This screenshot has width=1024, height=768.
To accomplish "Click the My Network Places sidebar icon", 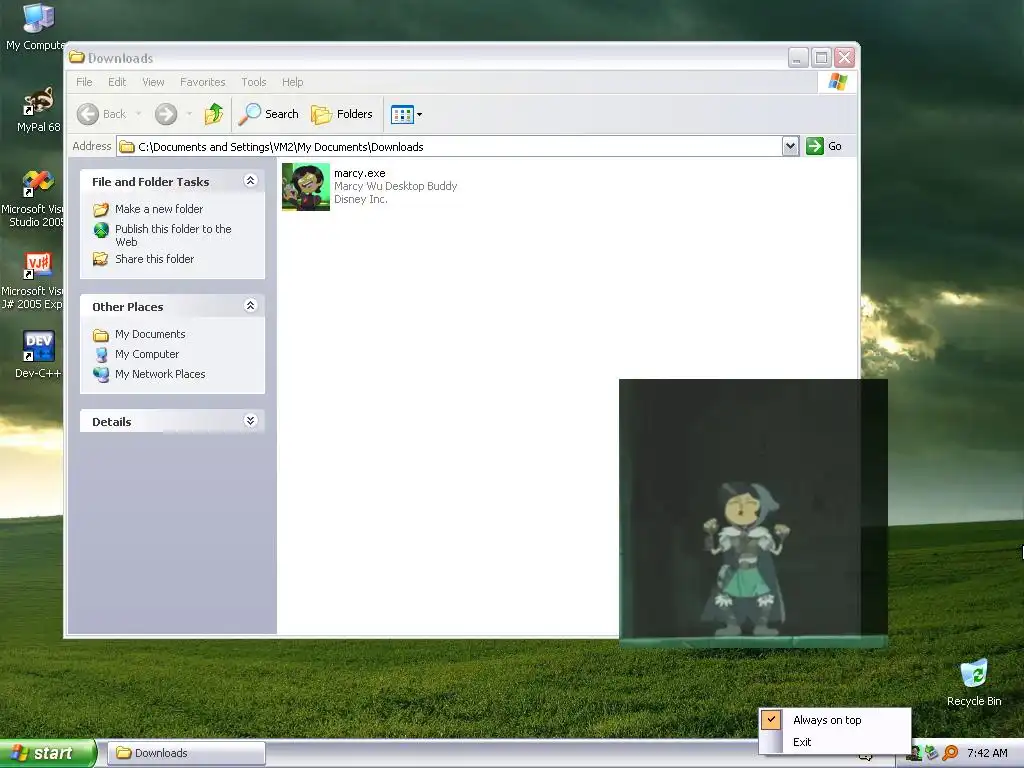I will (x=101, y=375).
